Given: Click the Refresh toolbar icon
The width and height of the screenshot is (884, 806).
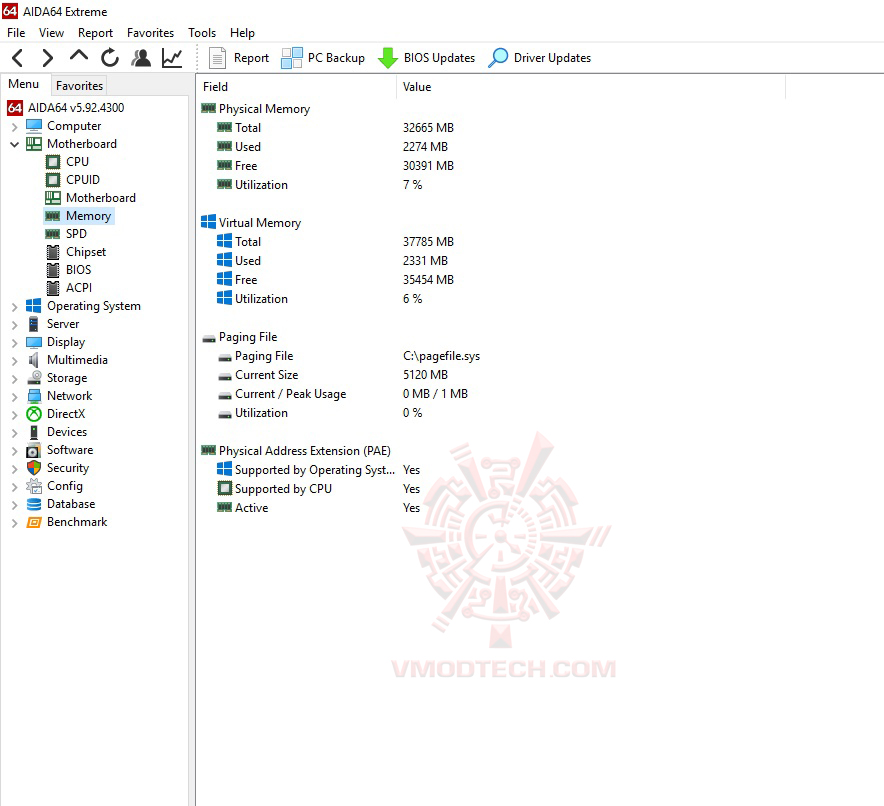Looking at the screenshot, I should [110, 57].
